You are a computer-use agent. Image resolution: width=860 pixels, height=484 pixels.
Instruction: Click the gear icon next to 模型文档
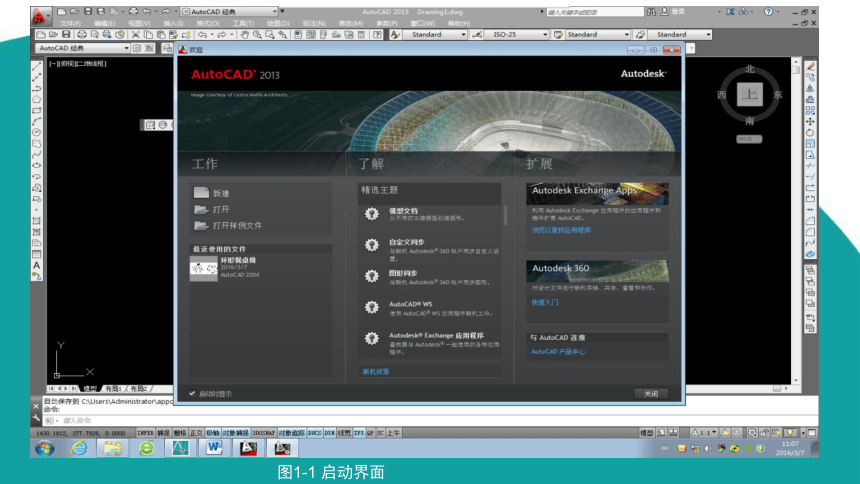tap(372, 213)
